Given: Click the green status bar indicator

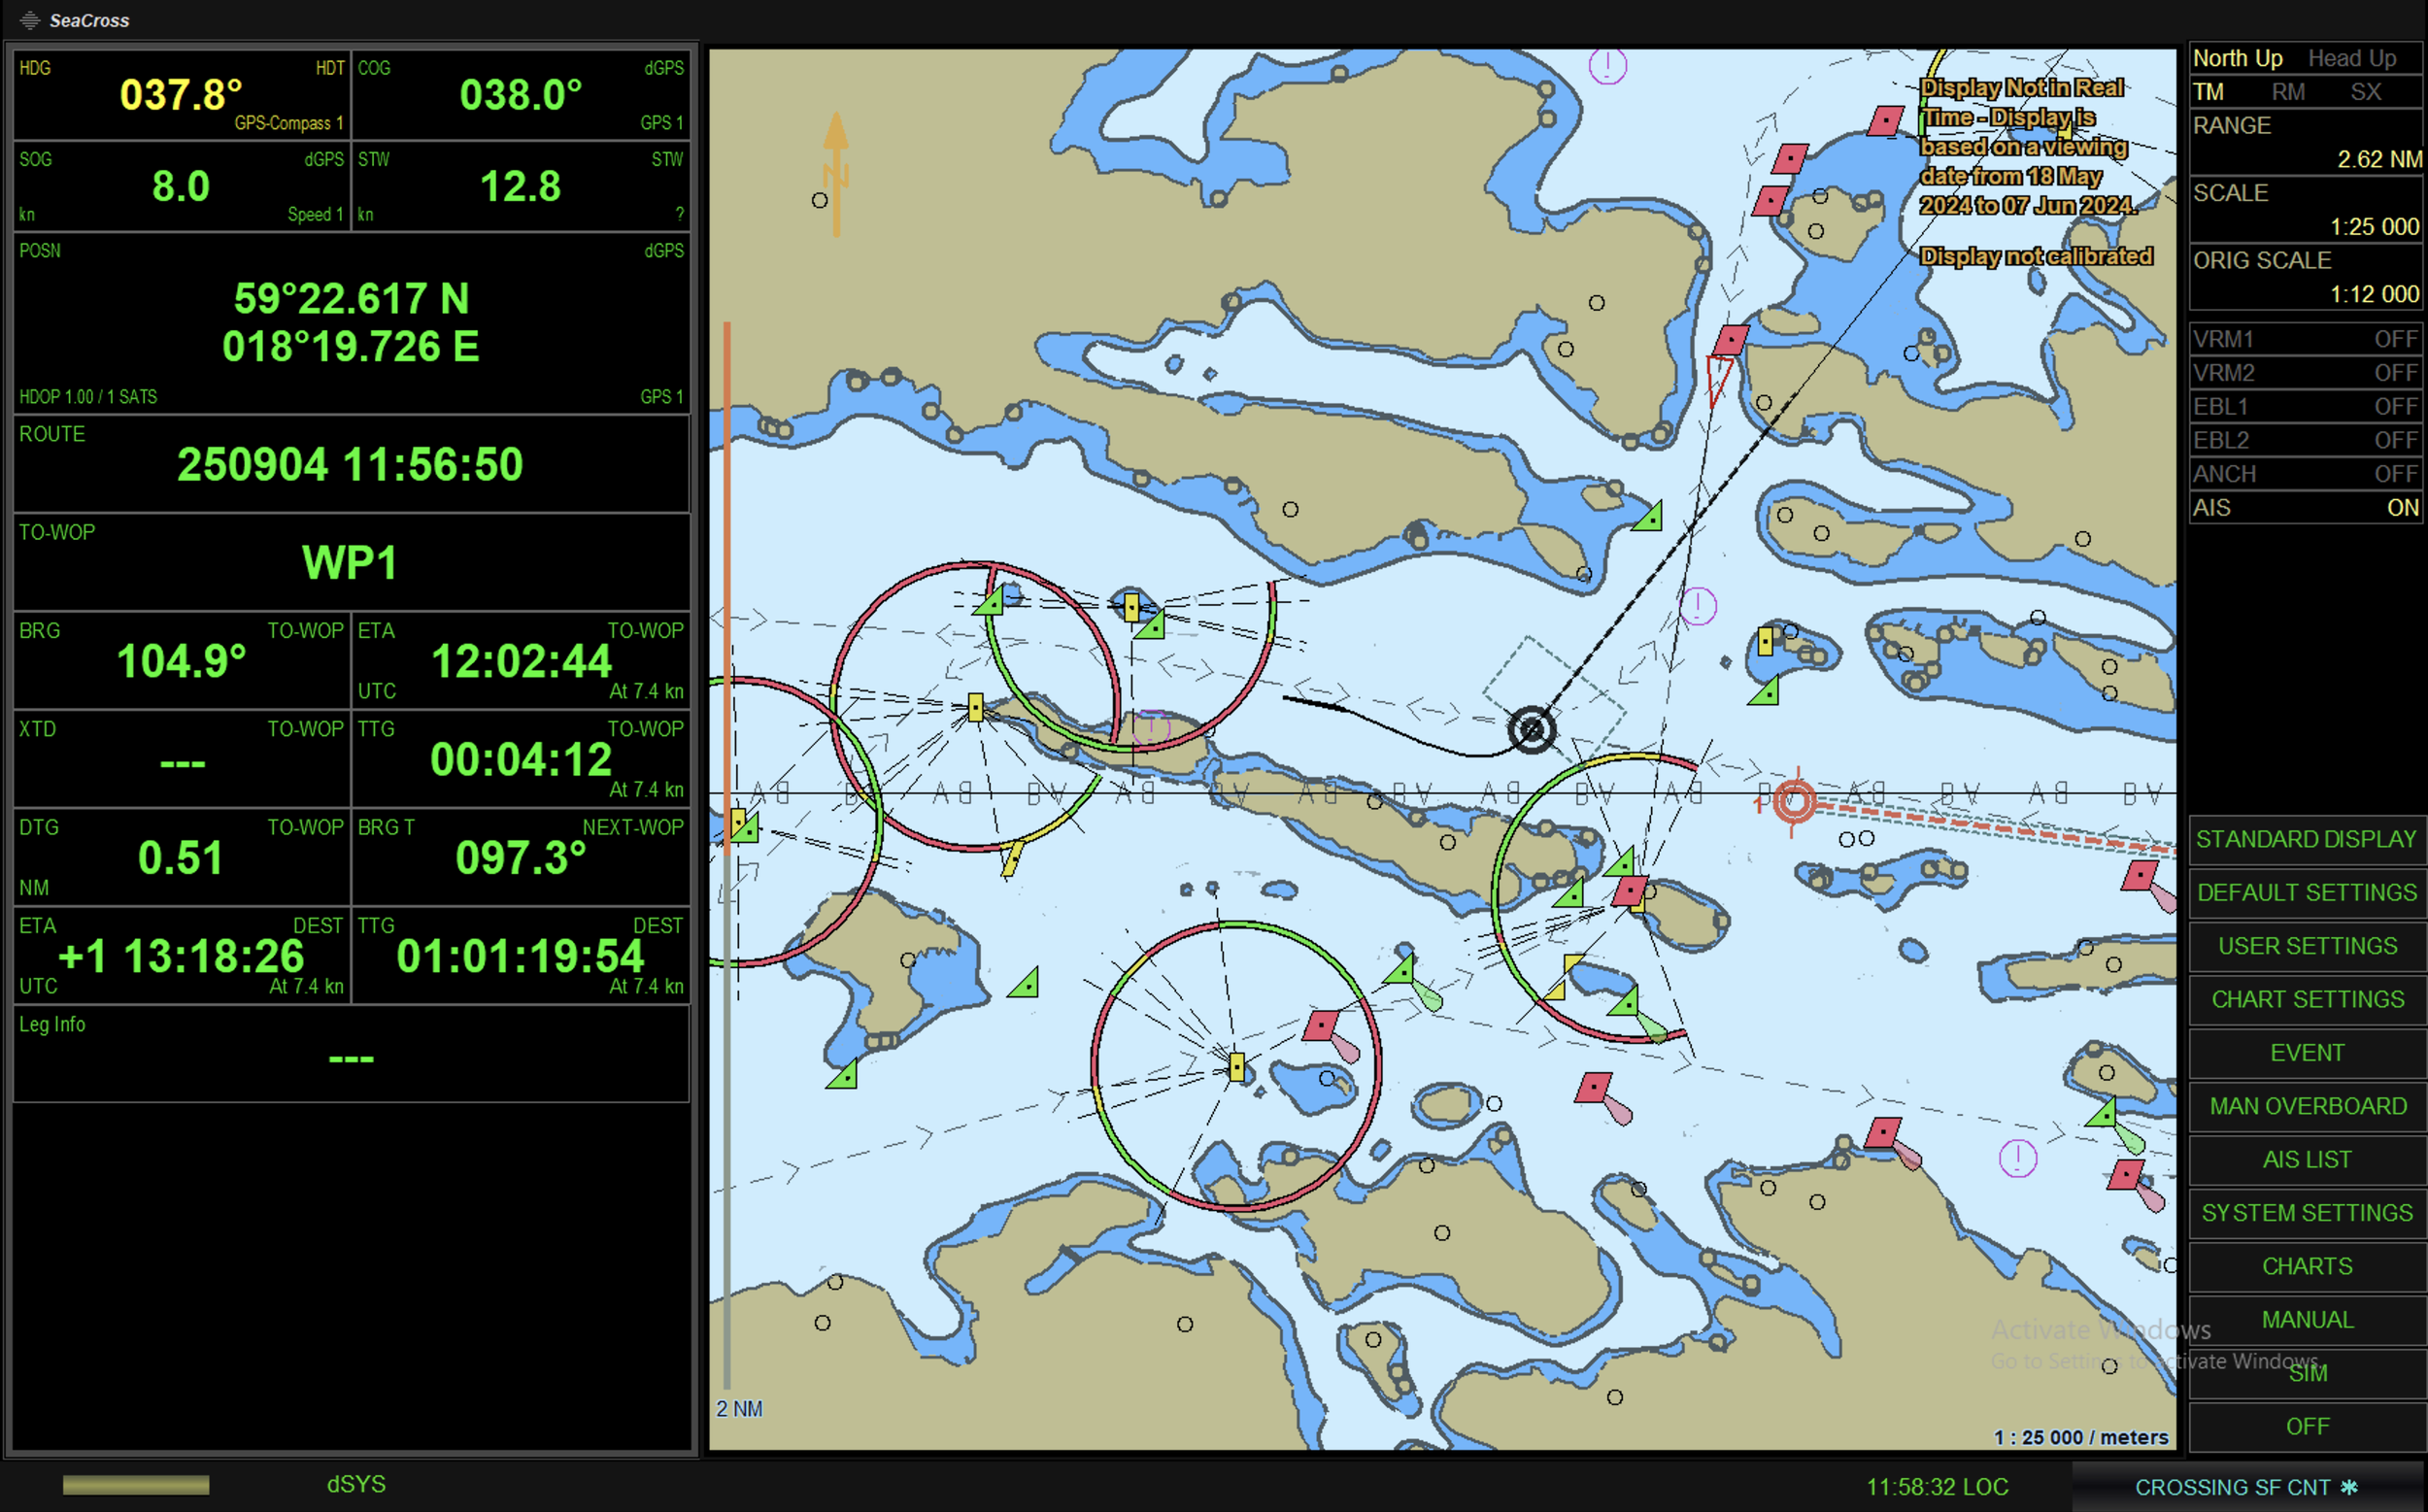Looking at the screenshot, I should [136, 1485].
